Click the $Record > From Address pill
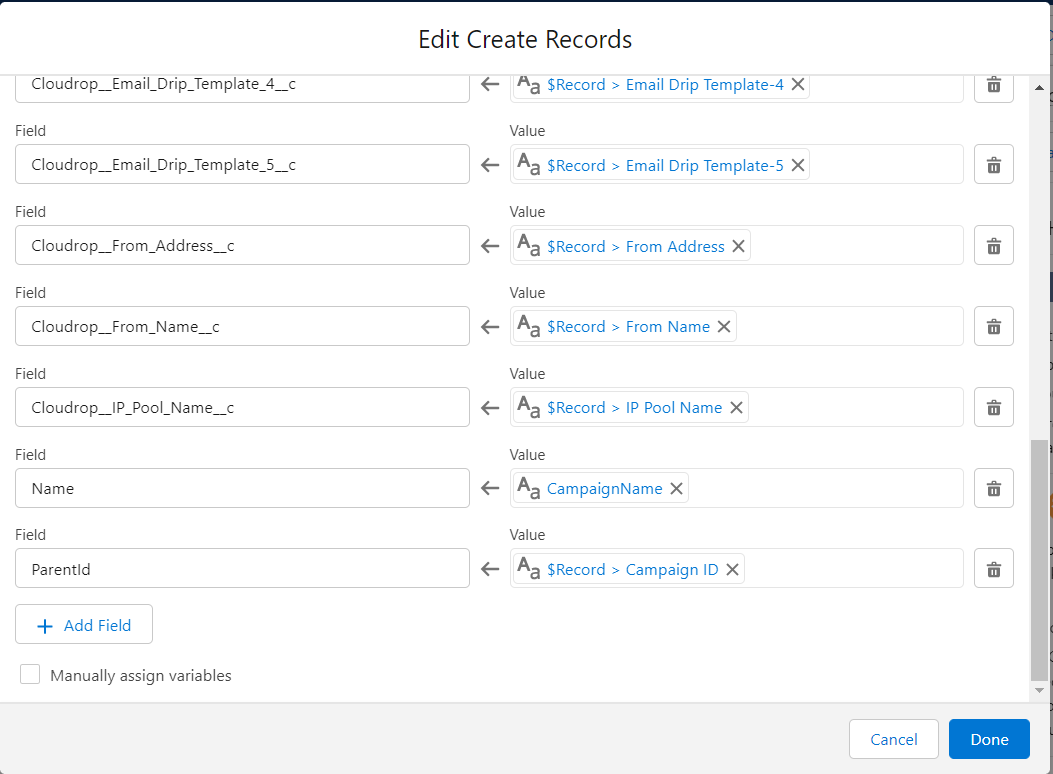The width and height of the screenshot is (1053, 774). 632,246
